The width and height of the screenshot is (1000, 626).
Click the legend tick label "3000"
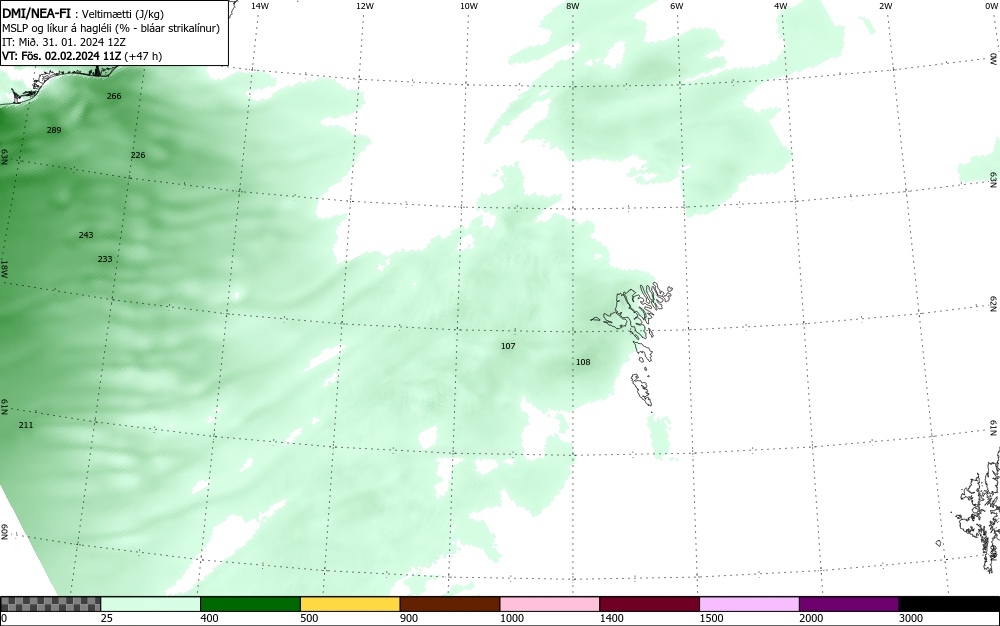[x=911, y=618]
